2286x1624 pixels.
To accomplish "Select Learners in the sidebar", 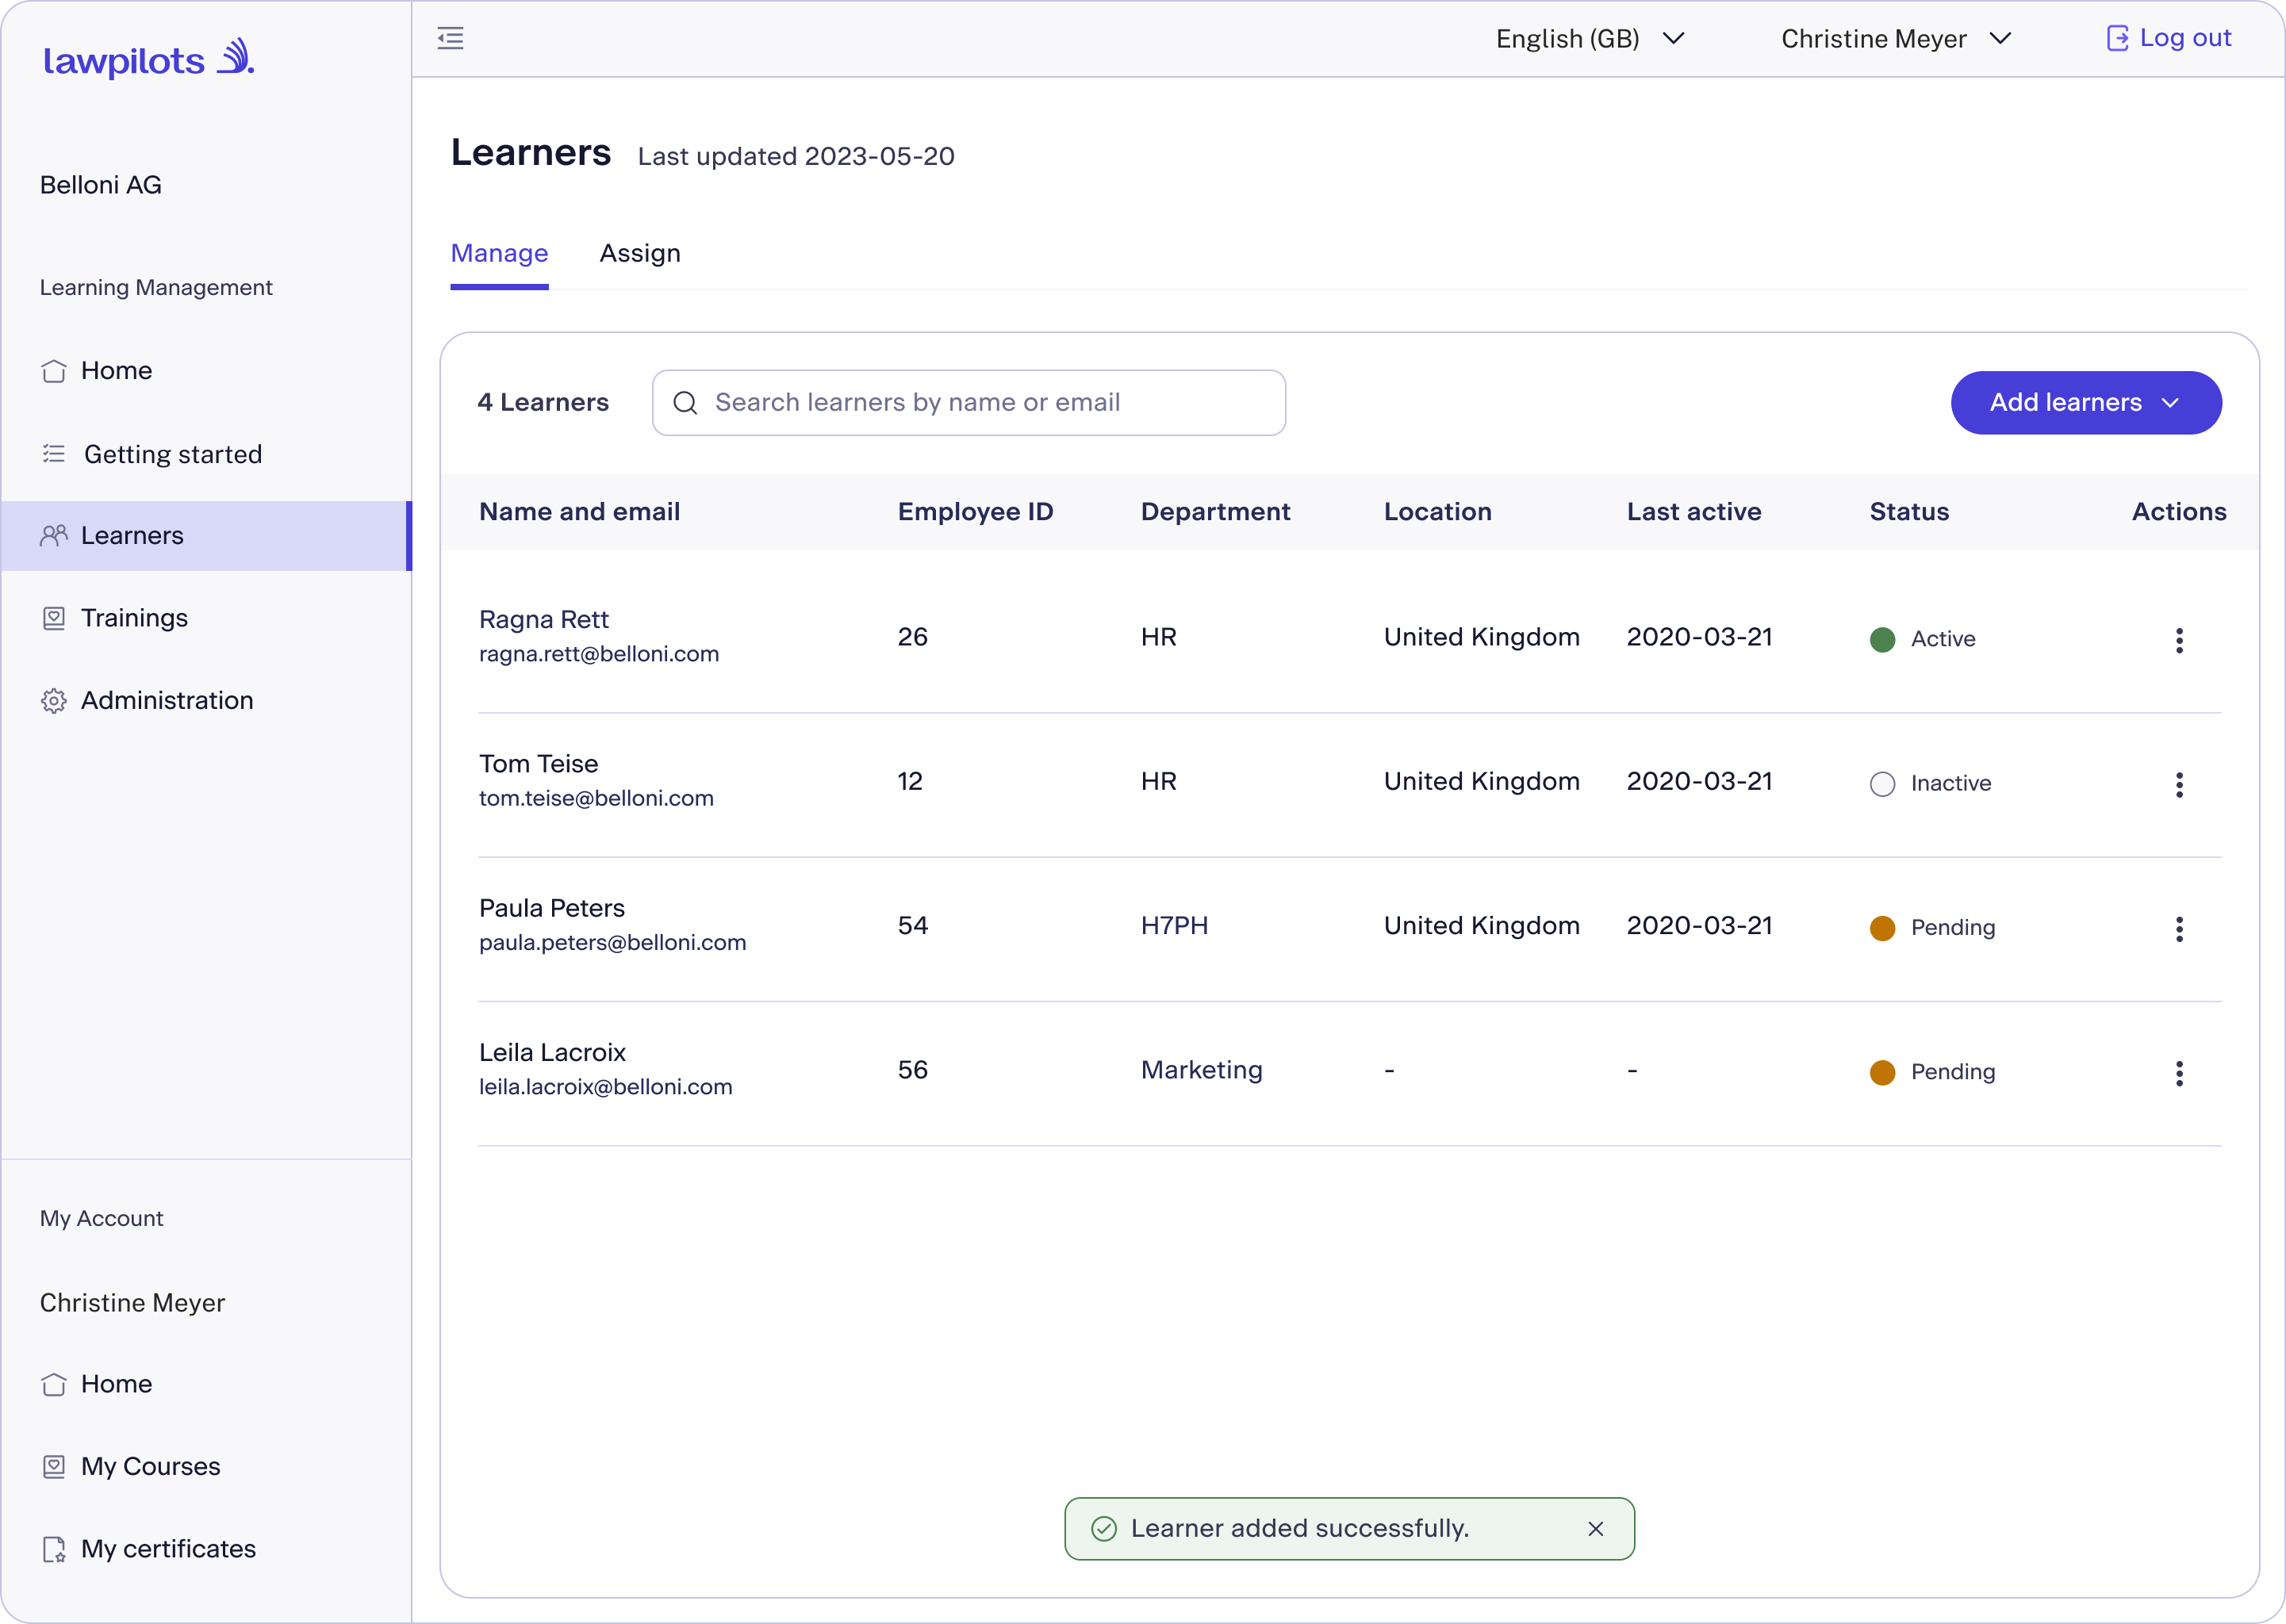I will (x=206, y=536).
